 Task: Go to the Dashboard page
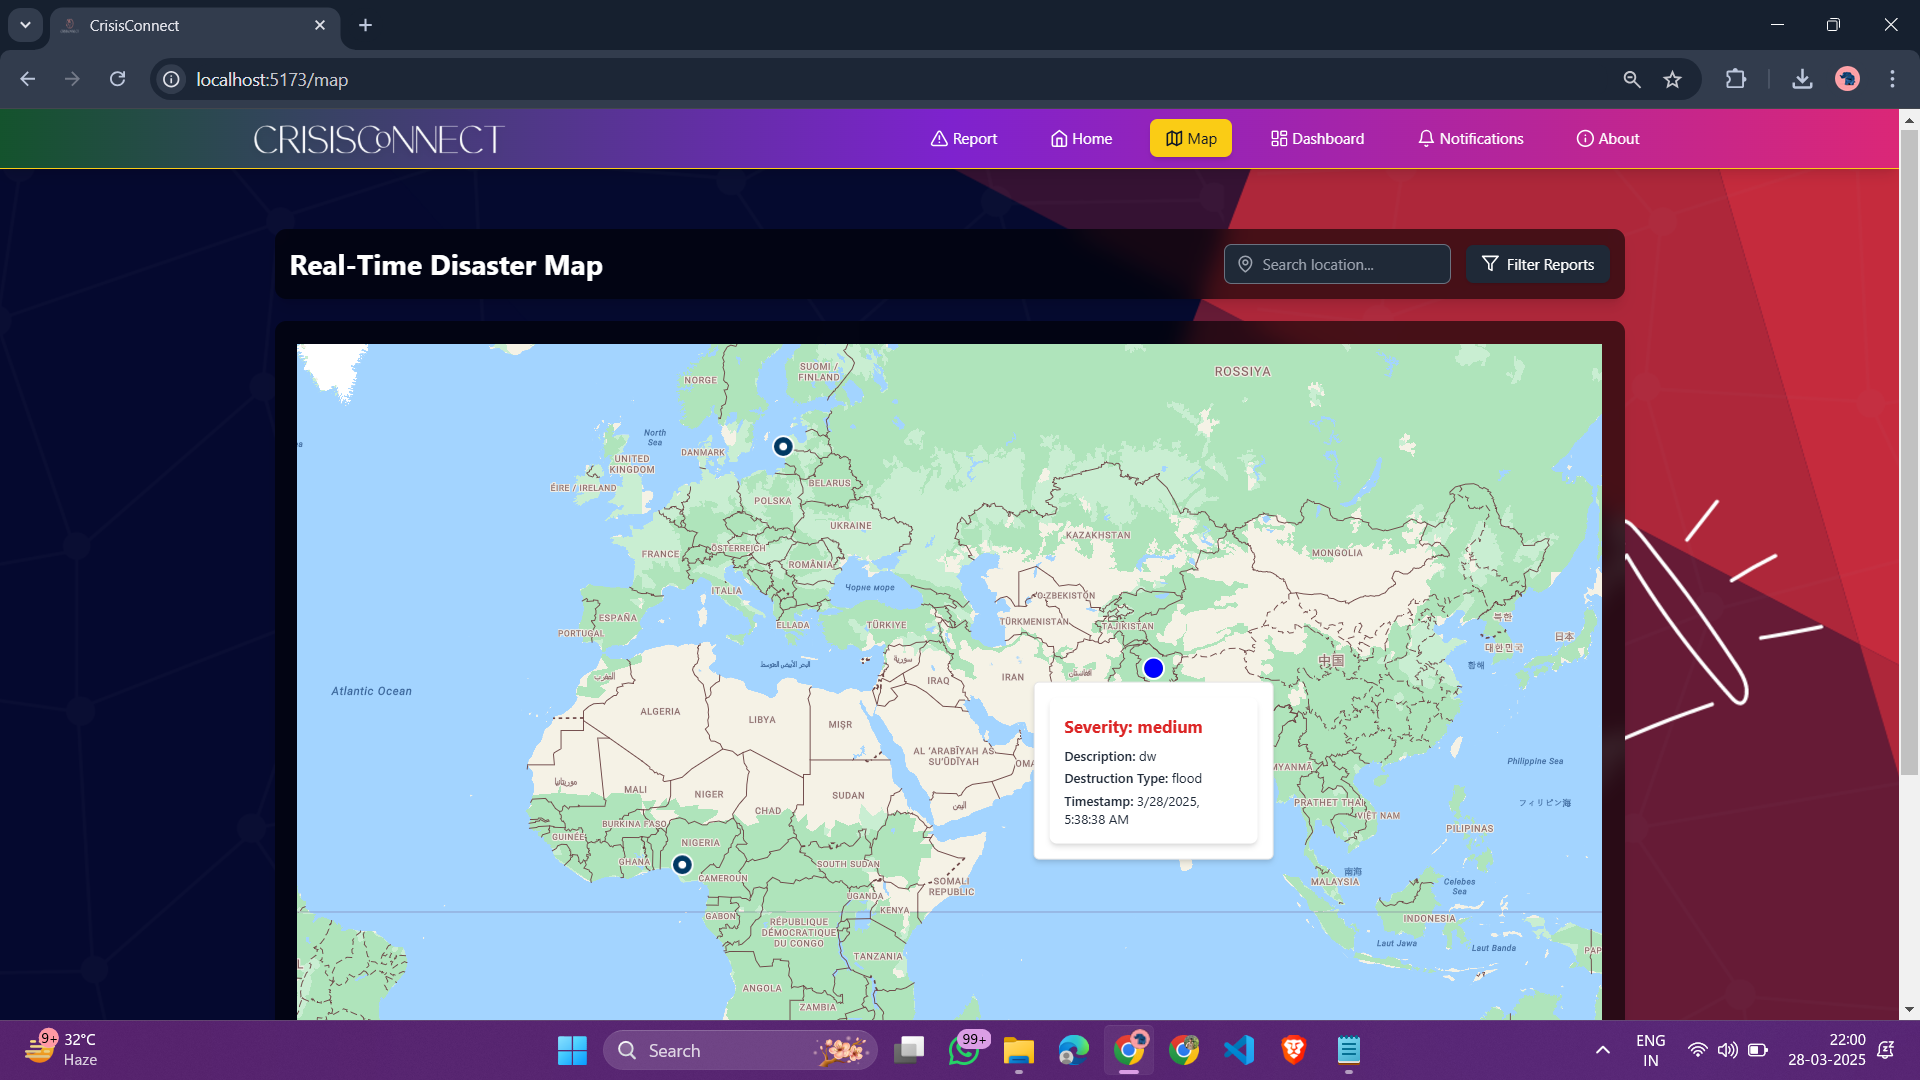click(x=1317, y=139)
